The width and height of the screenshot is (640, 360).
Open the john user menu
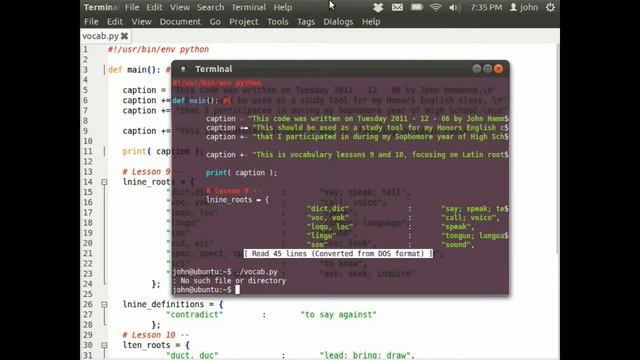[x=524, y=7]
